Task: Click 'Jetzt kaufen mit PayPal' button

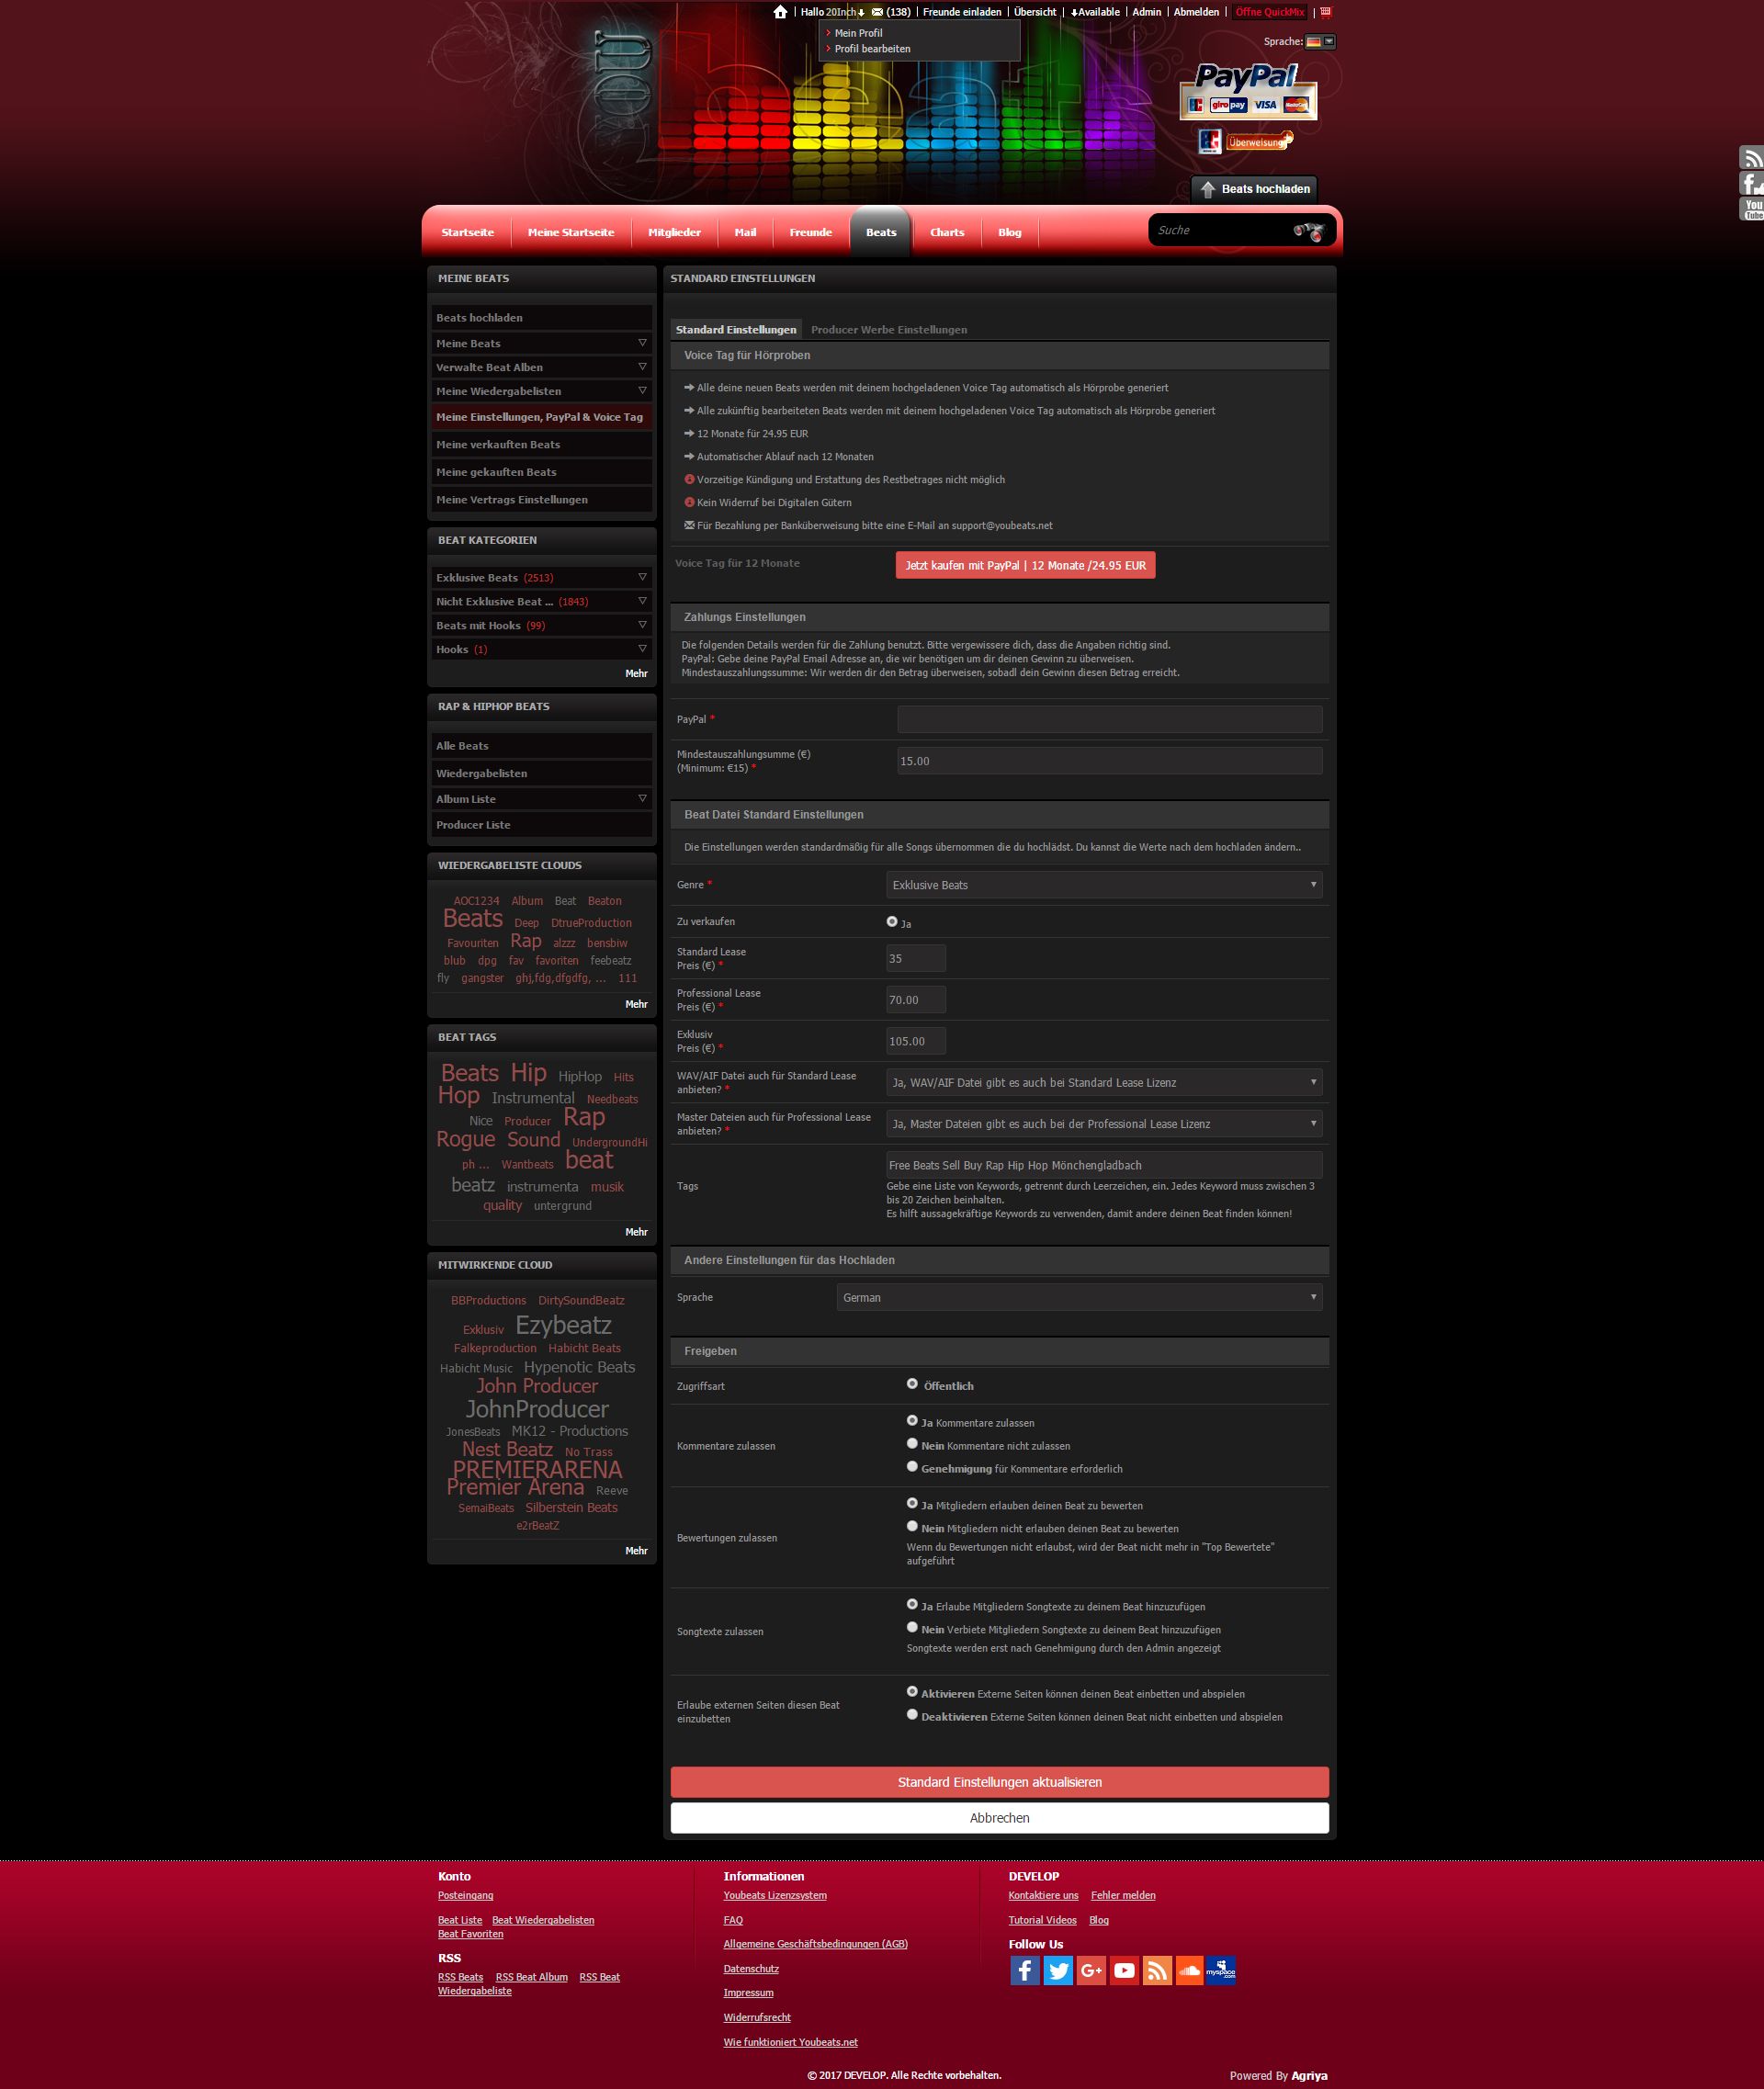Action: tap(1025, 565)
